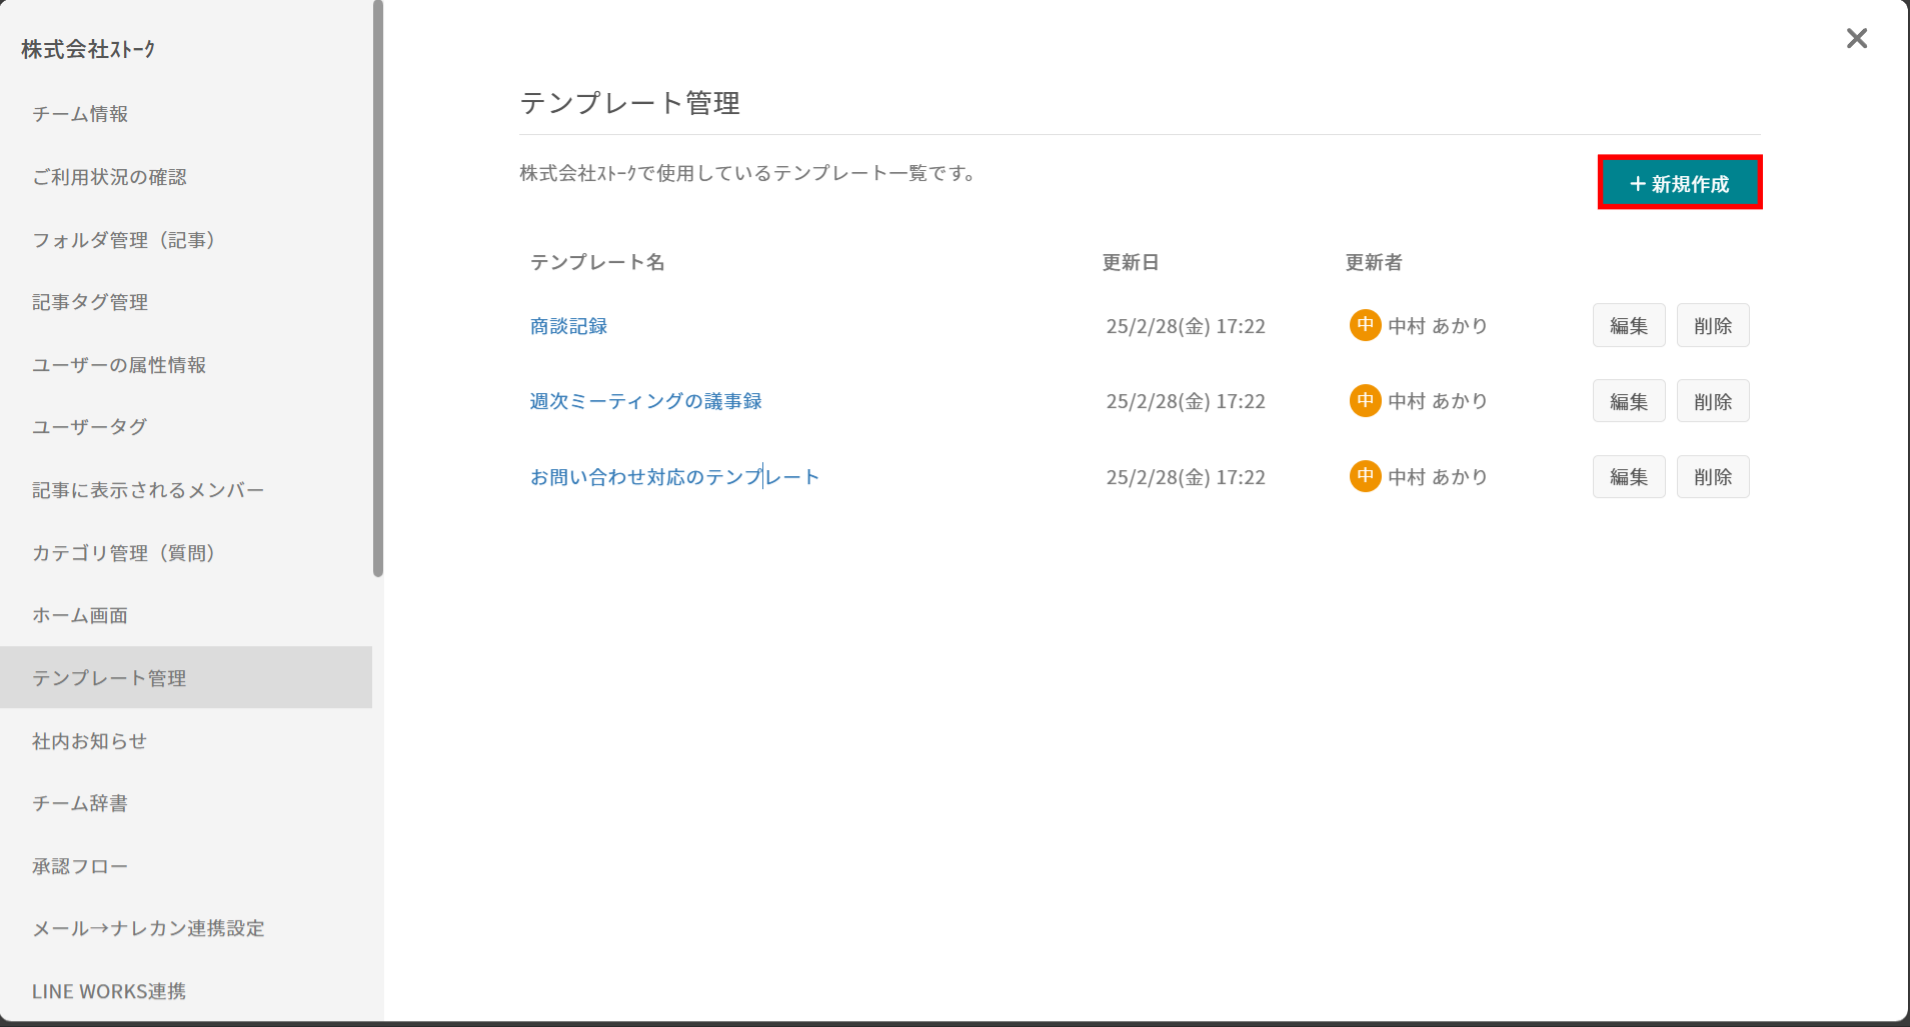The width and height of the screenshot is (1910, 1027).
Task: Delete the 週次ミーティングの議事録 template
Action: [x=1712, y=401]
